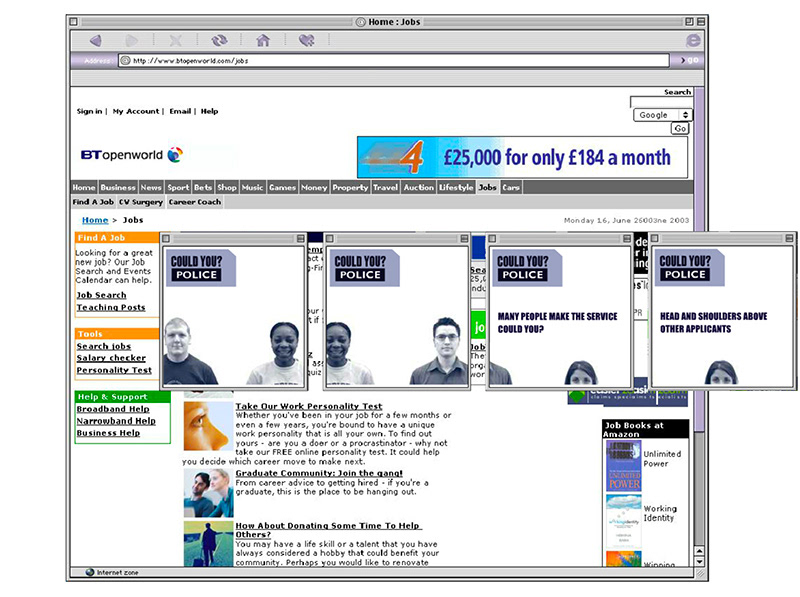This screenshot has height=597, width=800.
Task: Stop loading with the X toolbar icon
Action: [x=176, y=40]
